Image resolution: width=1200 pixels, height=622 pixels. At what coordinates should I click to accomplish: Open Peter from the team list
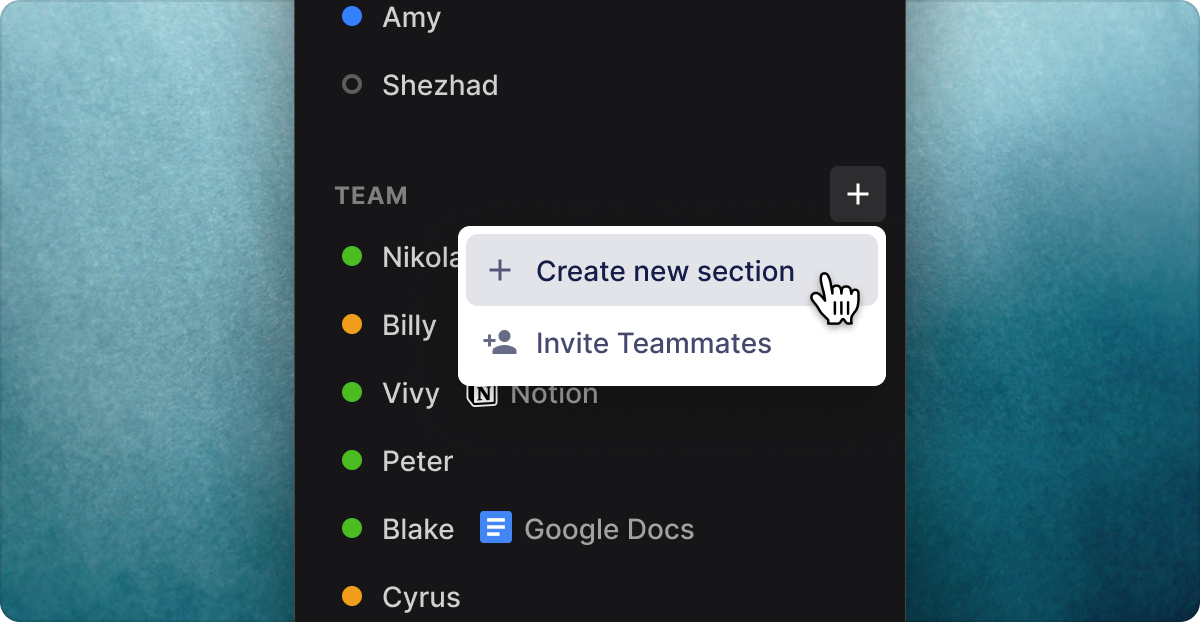tap(418, 461)
